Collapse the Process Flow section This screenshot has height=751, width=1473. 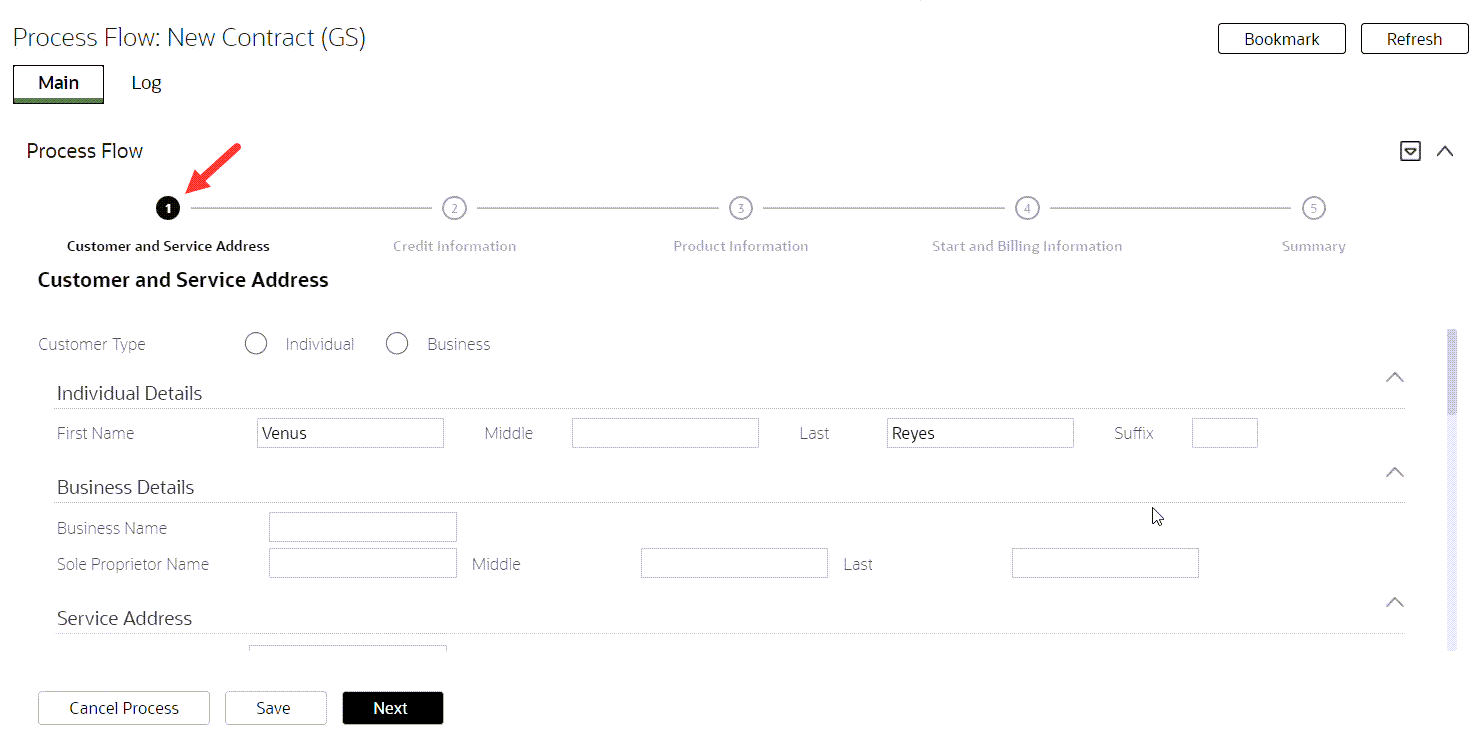(1444, 152)
